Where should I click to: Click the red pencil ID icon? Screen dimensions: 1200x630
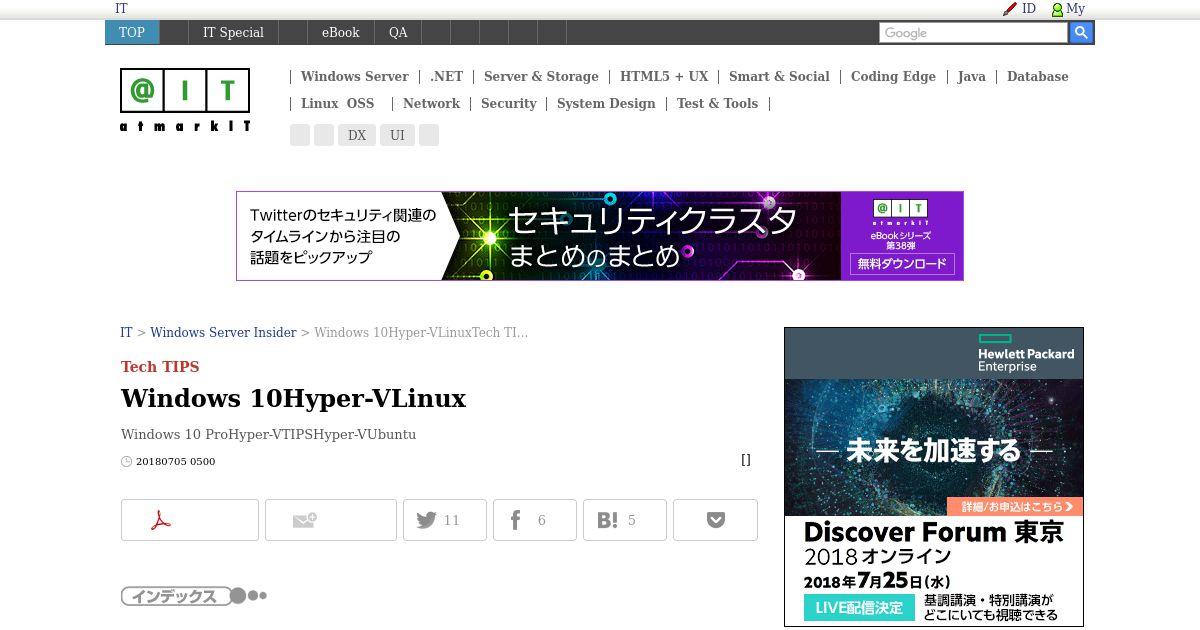(1010, 9)
